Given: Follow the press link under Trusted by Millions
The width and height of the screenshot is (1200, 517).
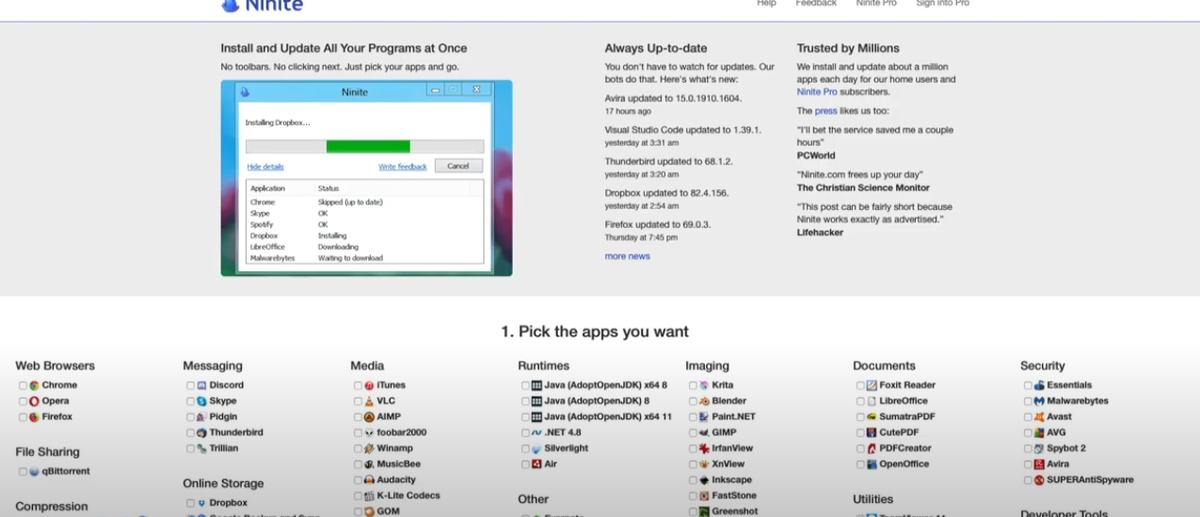Looking at the screenshot, I should (x=826, y=111).
